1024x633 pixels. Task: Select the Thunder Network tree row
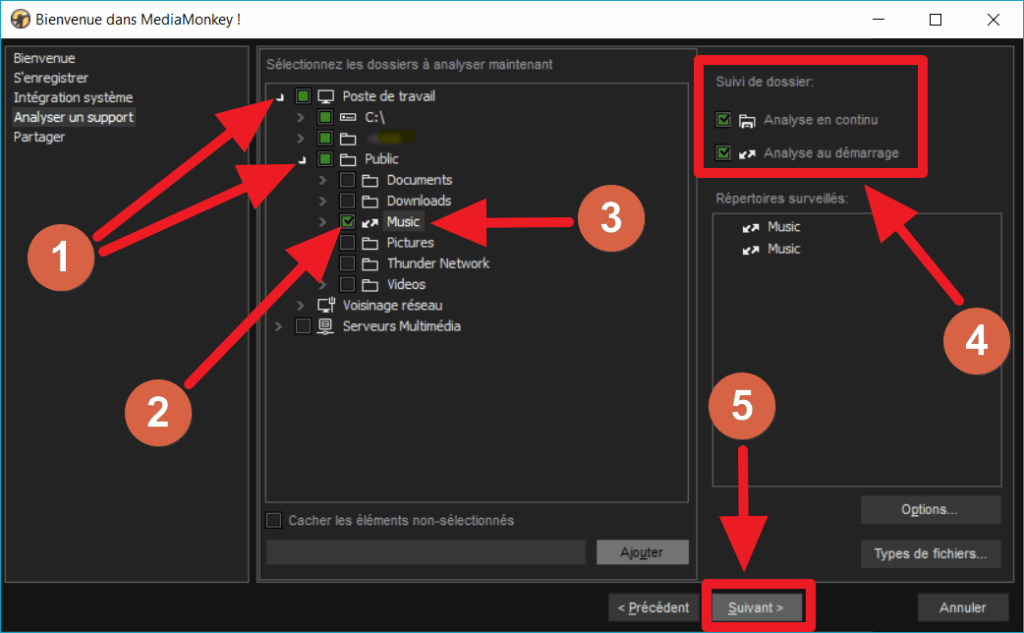point(438,263)
